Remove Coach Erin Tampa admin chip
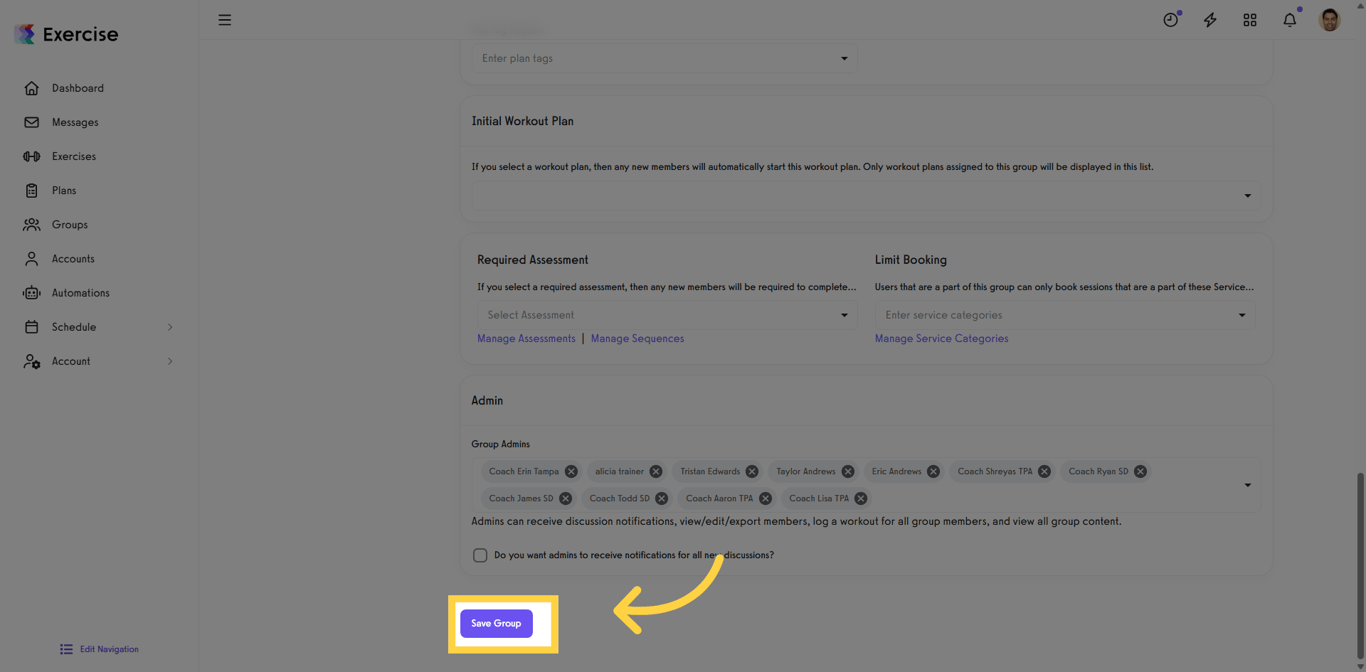The height and width of the screenshot is (672, 1366). coord(571,472)
